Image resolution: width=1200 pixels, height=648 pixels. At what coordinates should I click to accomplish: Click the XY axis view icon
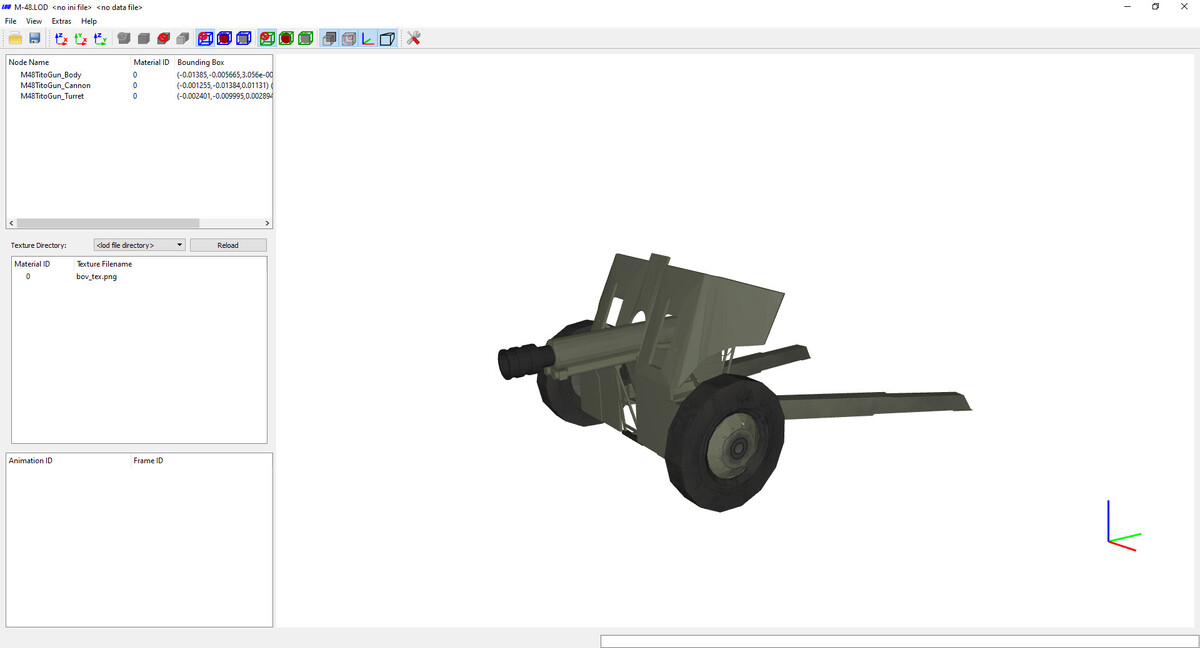pyautogui.click(x=81, y=38)
